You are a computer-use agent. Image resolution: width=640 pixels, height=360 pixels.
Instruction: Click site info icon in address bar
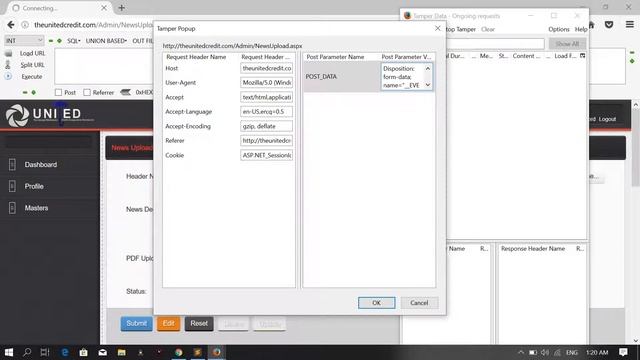click(x=25, y=25)
